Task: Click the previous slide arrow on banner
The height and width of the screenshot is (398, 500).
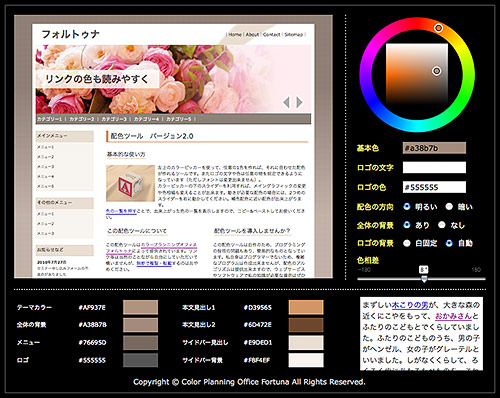Action: [286, 102]
